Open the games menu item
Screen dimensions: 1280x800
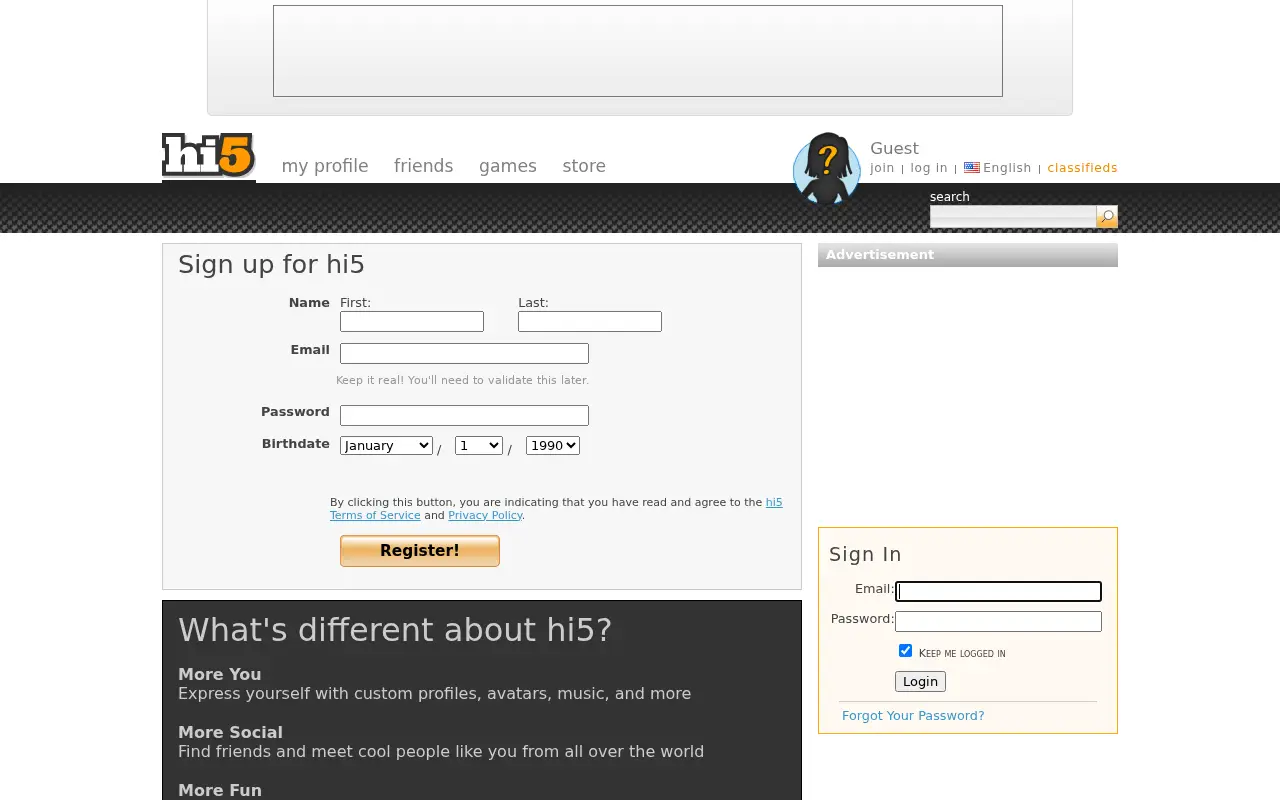coord(508,166)
